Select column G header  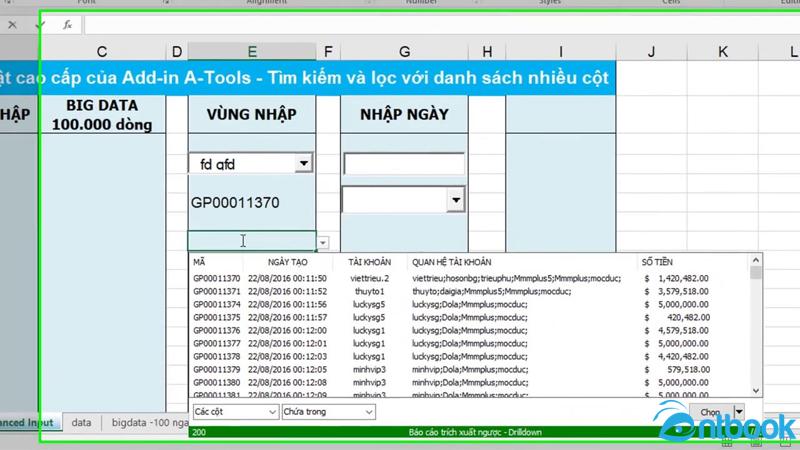pyautogui.click(x=404, y=52)
